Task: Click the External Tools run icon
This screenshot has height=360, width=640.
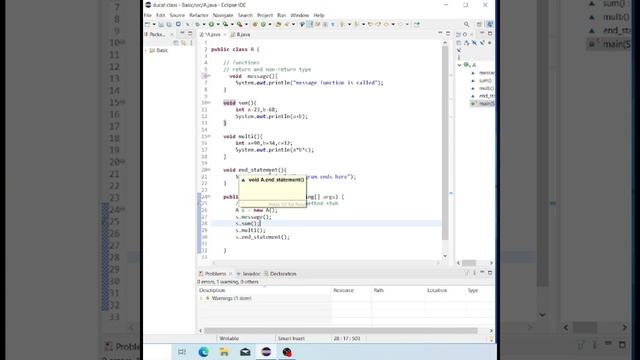Action: click(239, 24)
